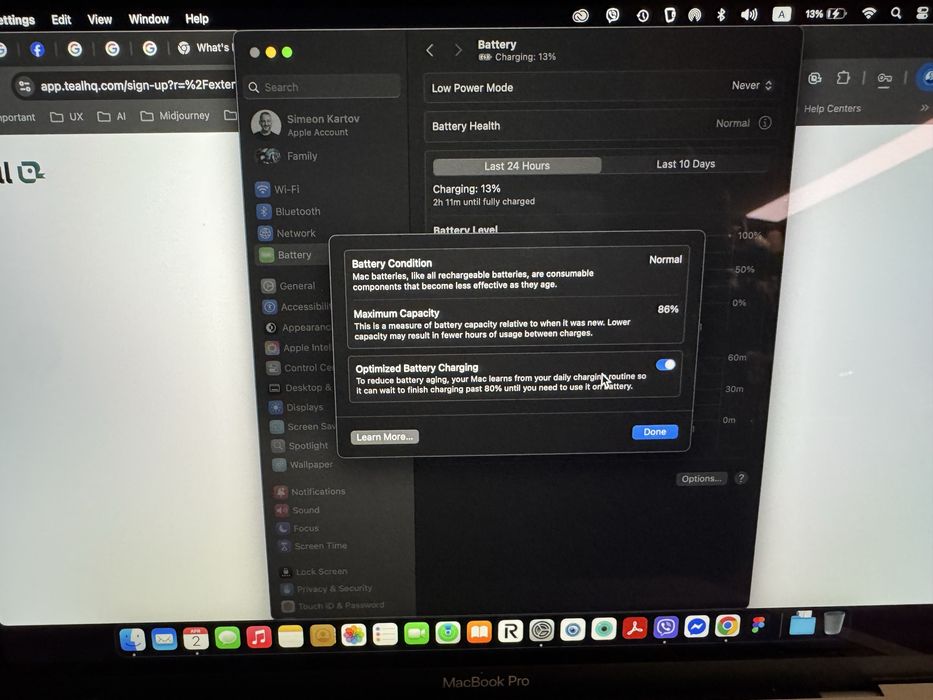Click the volume speaker menu bar icon
Viewport: 933px width, 700px height.
pos(749,15)
